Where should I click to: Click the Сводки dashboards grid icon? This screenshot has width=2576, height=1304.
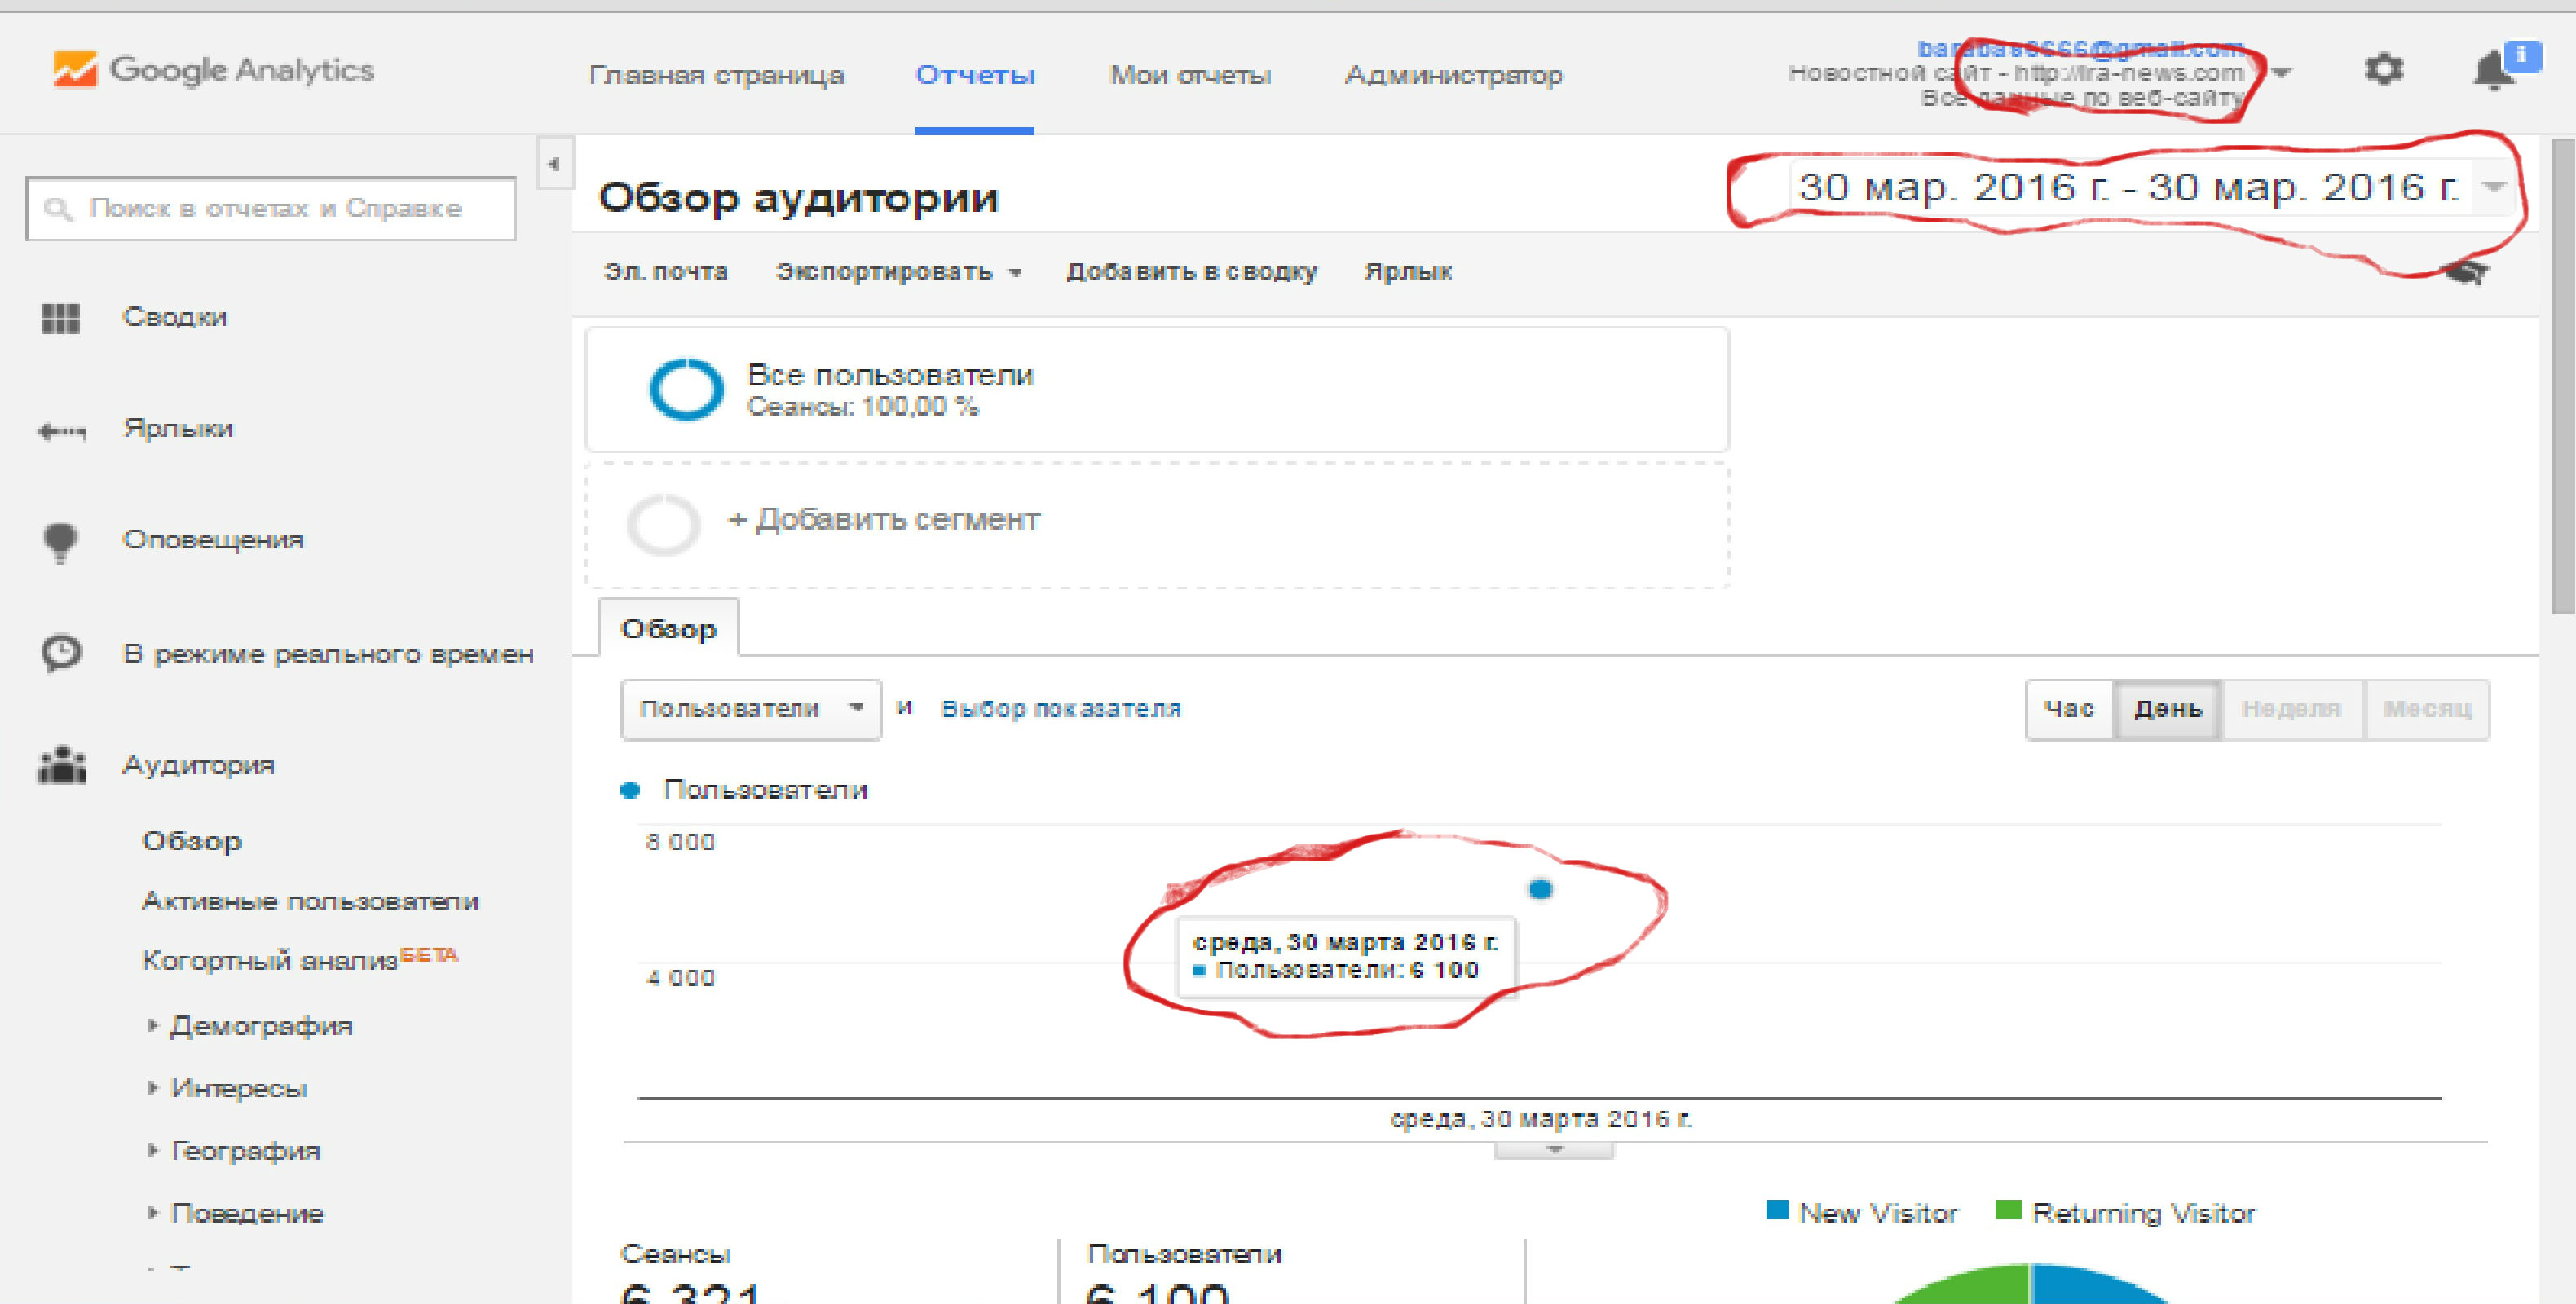click(x=60, y=318)
